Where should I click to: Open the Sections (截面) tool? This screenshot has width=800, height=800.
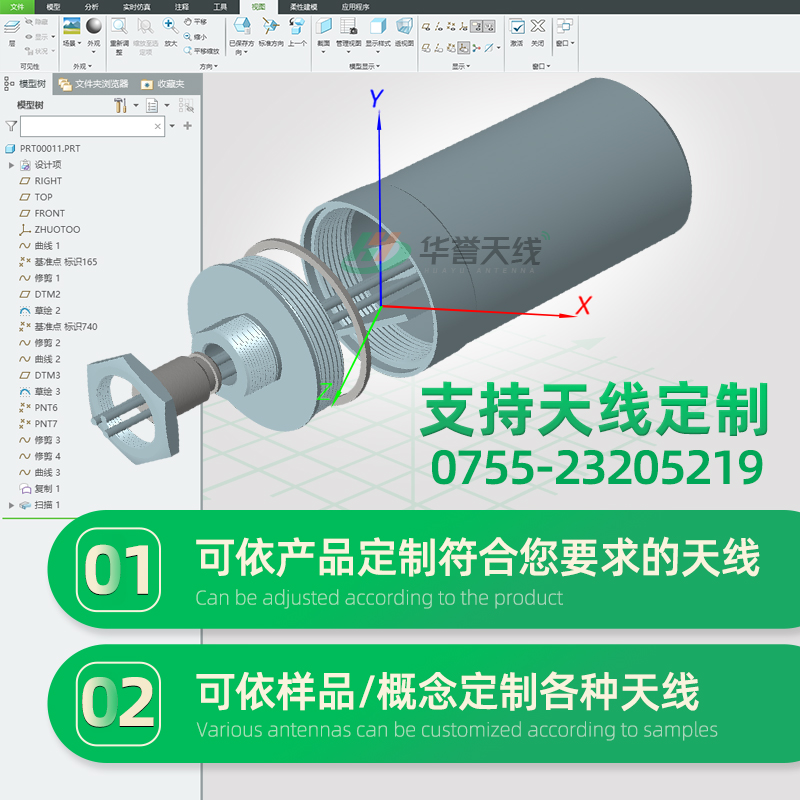point(324,25)
